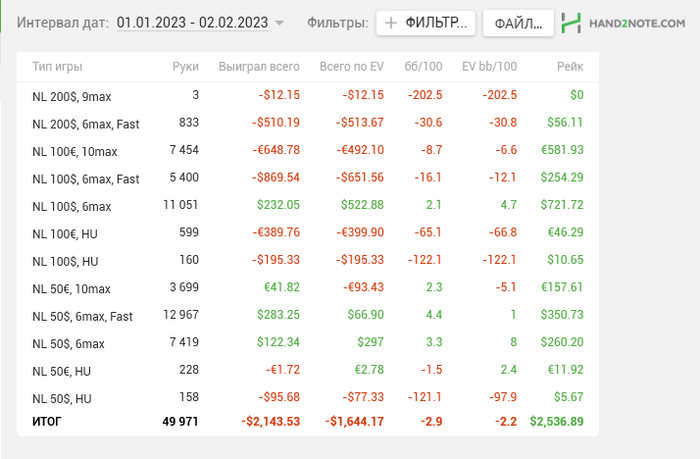Click EV cell -€93.43
This screenshot has width=700, height=459.
[363, 288]
